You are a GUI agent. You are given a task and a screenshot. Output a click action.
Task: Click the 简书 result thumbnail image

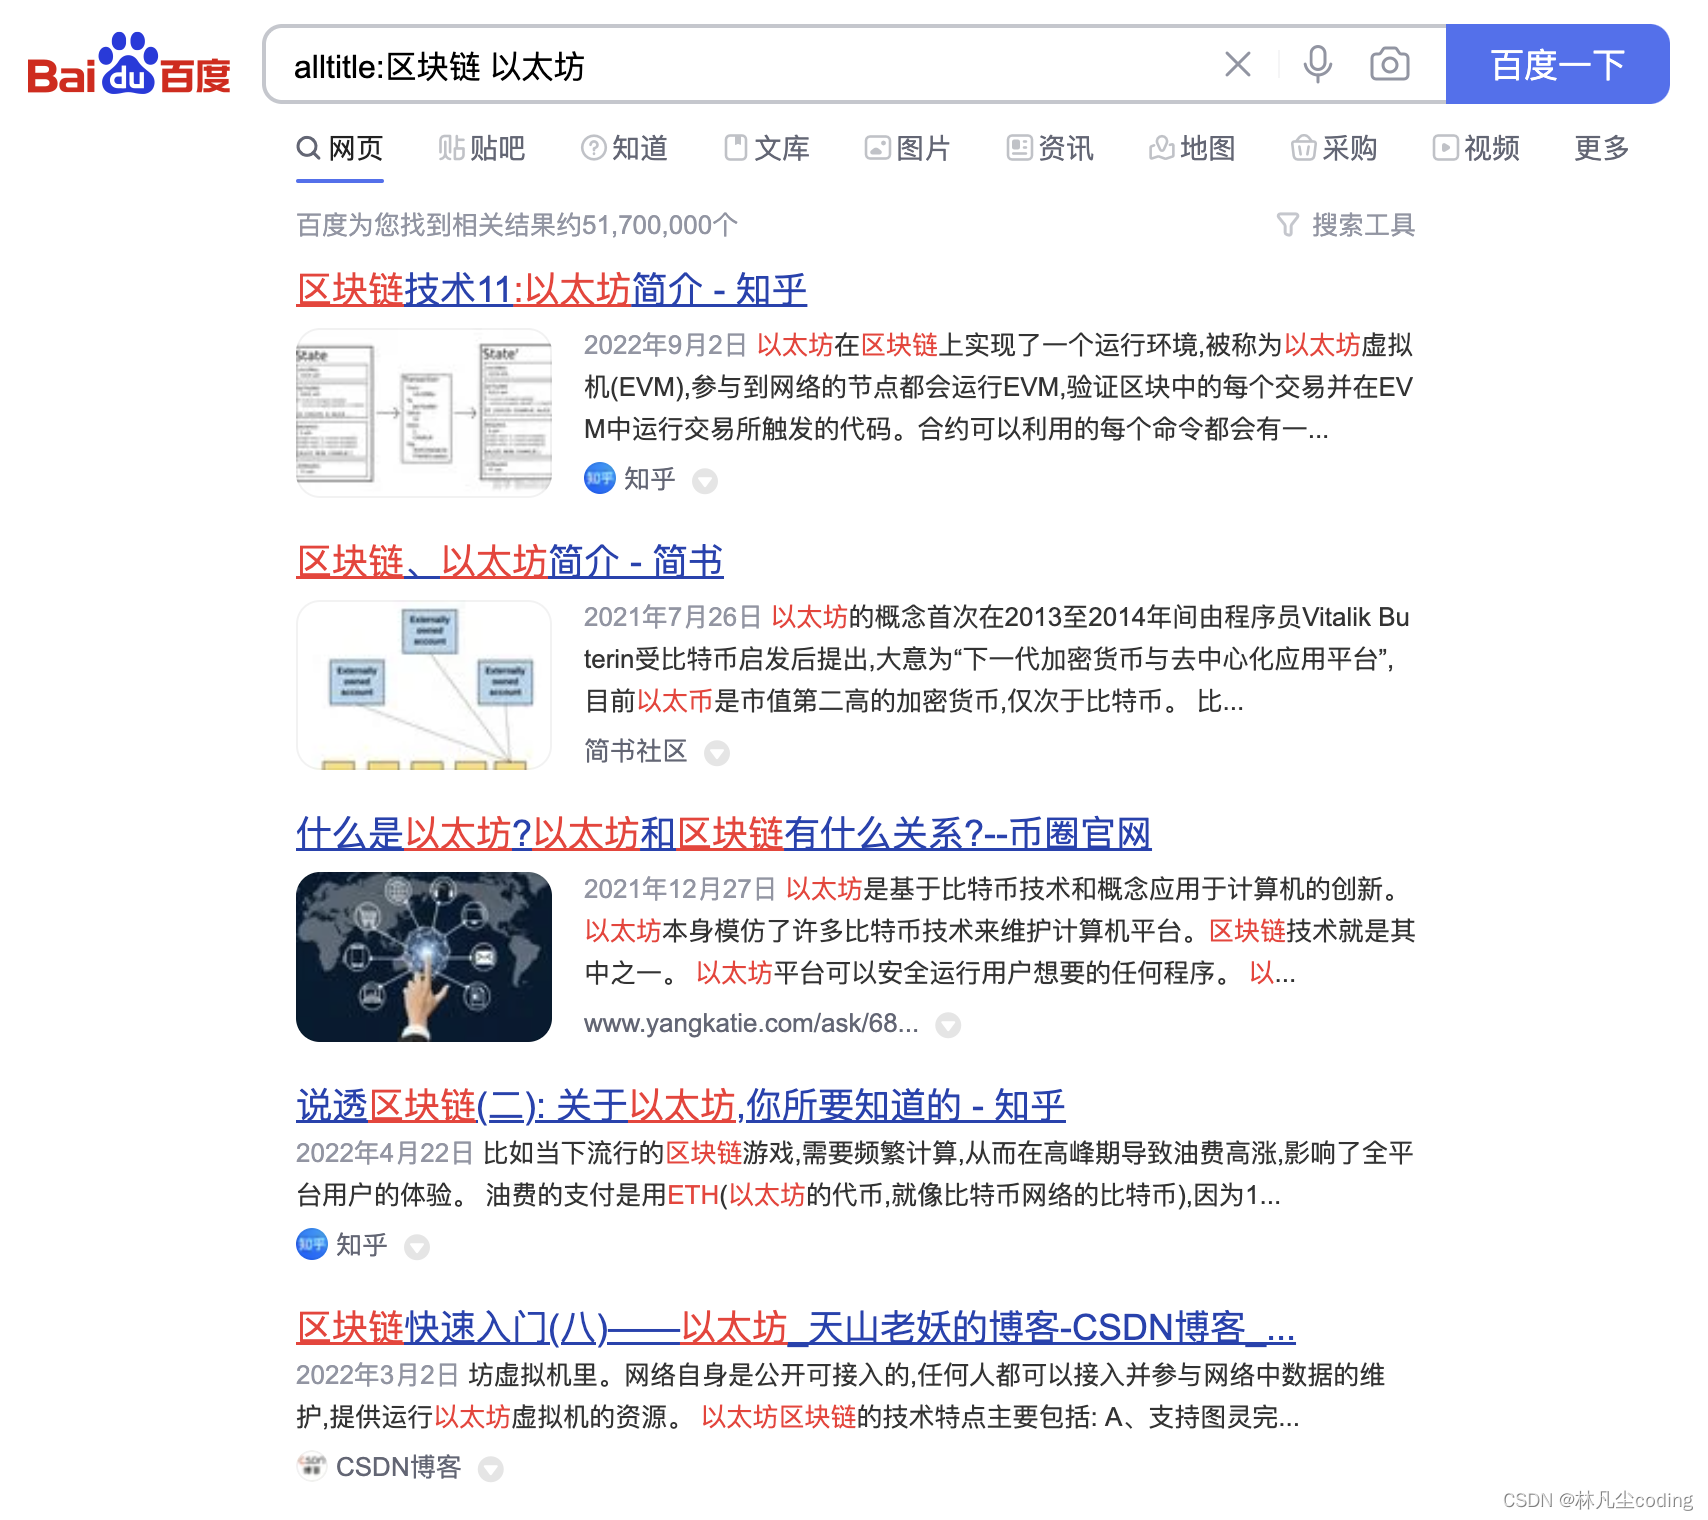pyautogui.click(x=423, y=684)
